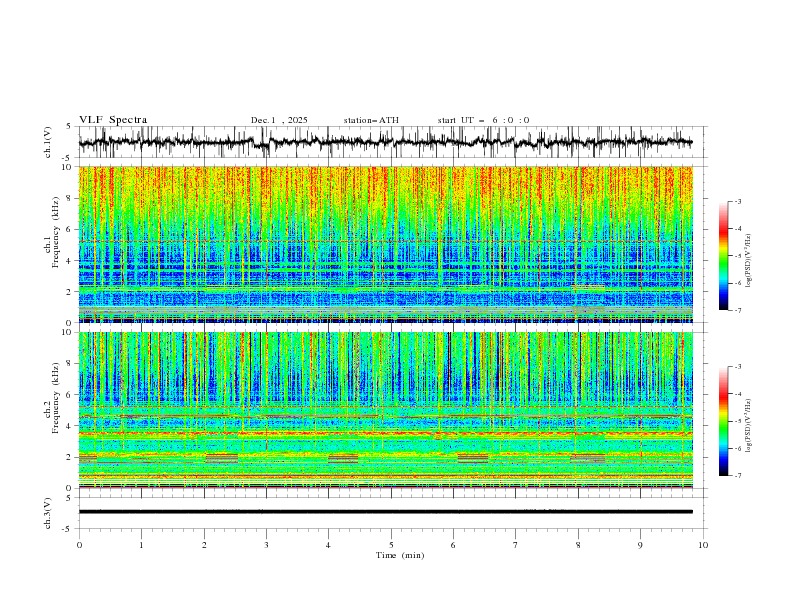792x612 pixels.
Task: Click the "0" tick on the time axis
Action: [x=79, y=545]
